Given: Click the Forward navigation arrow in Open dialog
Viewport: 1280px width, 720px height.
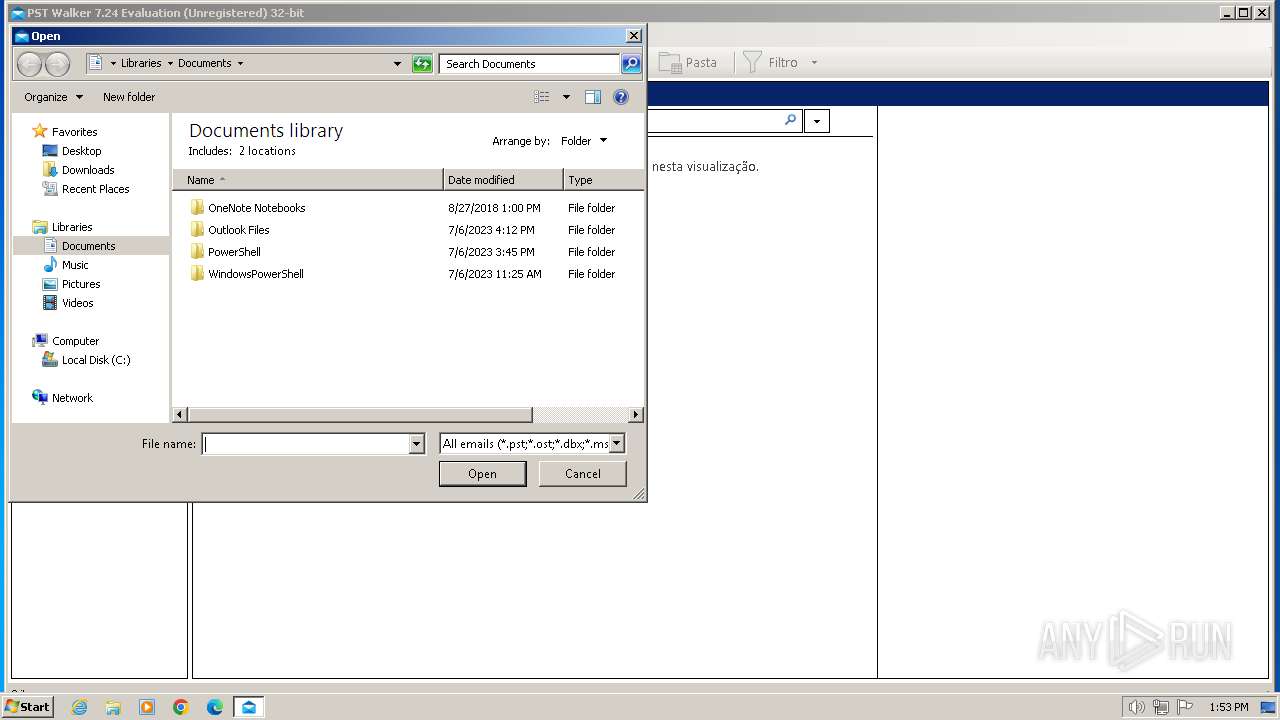Looking at the screenshot, I should click(57, 64).
